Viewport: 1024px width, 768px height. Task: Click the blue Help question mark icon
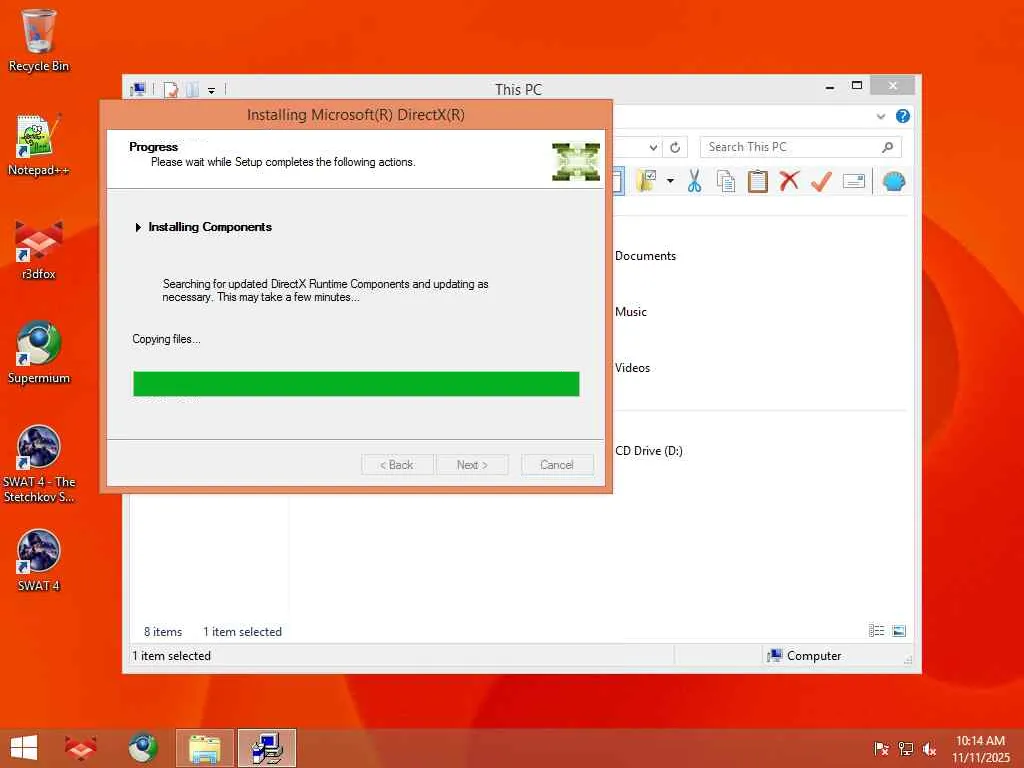point(903,116)
